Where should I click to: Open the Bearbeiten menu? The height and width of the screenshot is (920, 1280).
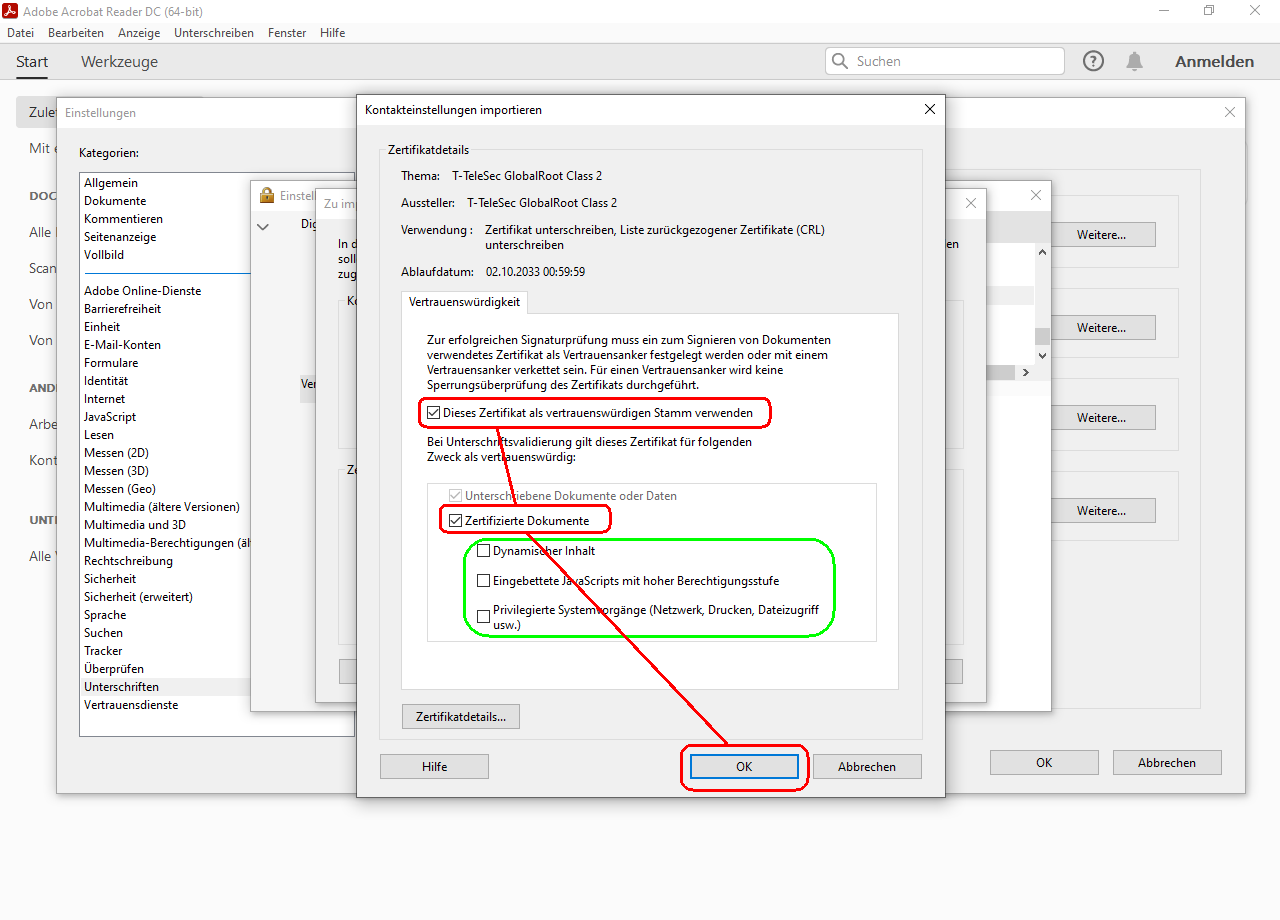pos(76,33)
